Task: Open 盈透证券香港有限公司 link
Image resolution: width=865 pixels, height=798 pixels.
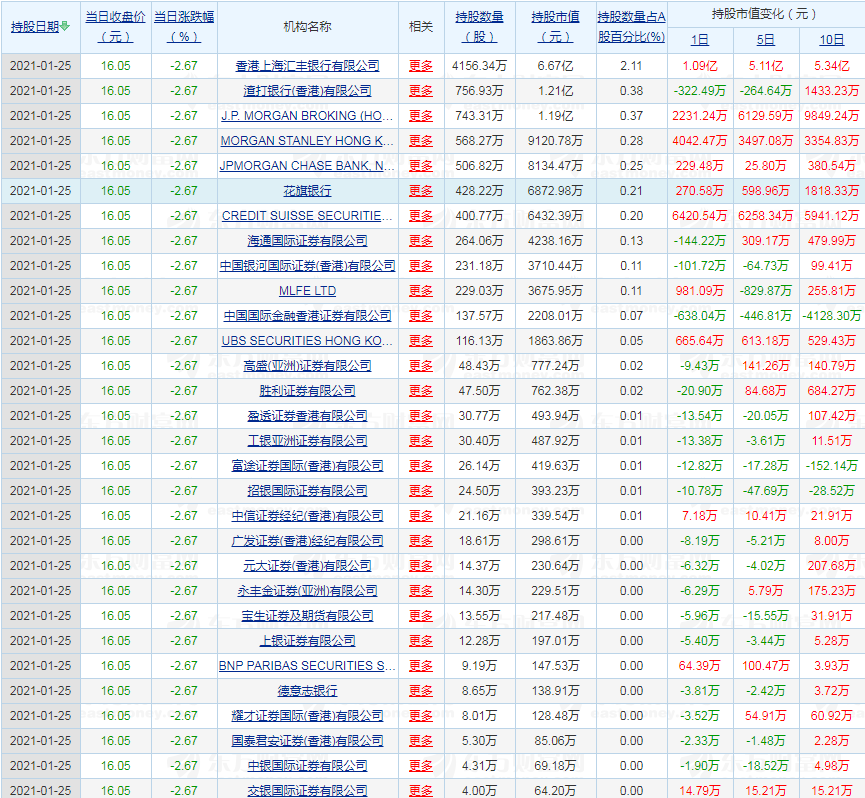Action: tap(307, 416)
